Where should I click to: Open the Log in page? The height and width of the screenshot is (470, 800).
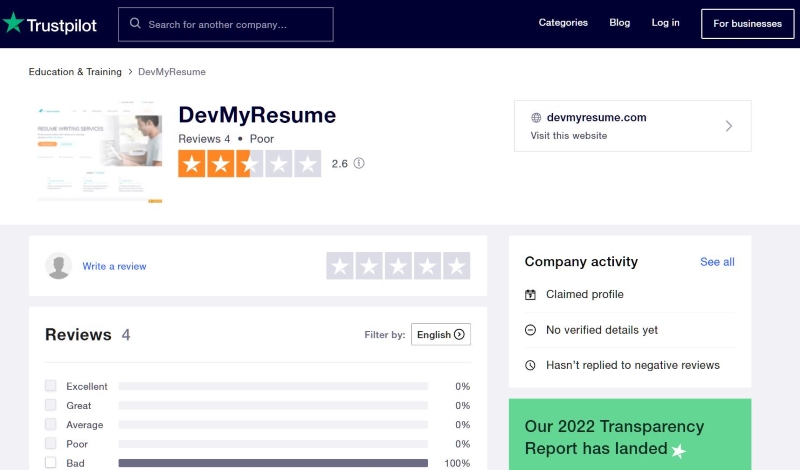click(665, 22)
